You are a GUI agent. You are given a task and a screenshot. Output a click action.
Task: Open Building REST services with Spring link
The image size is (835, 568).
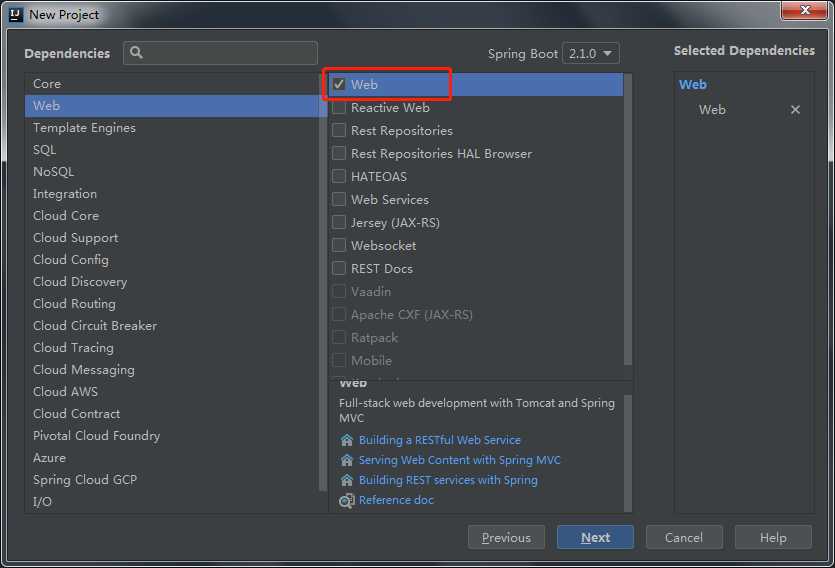tap(448, 480)
